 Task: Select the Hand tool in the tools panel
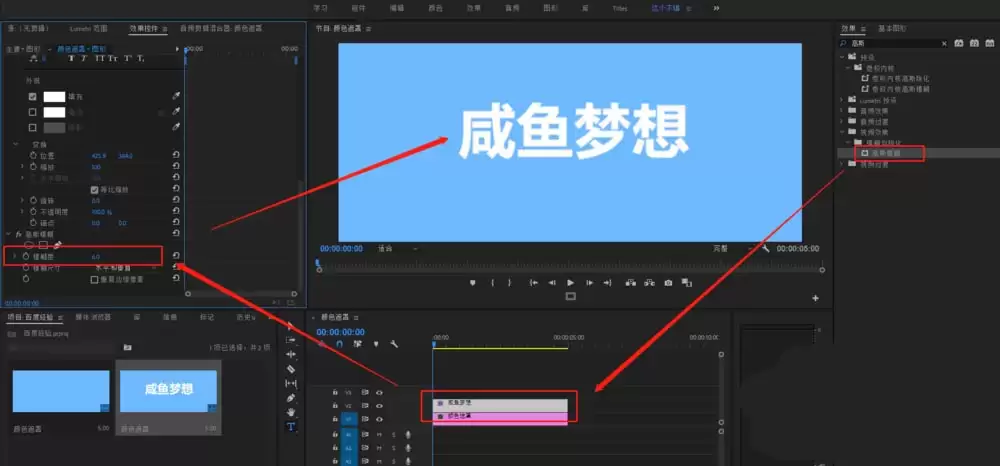291,412
